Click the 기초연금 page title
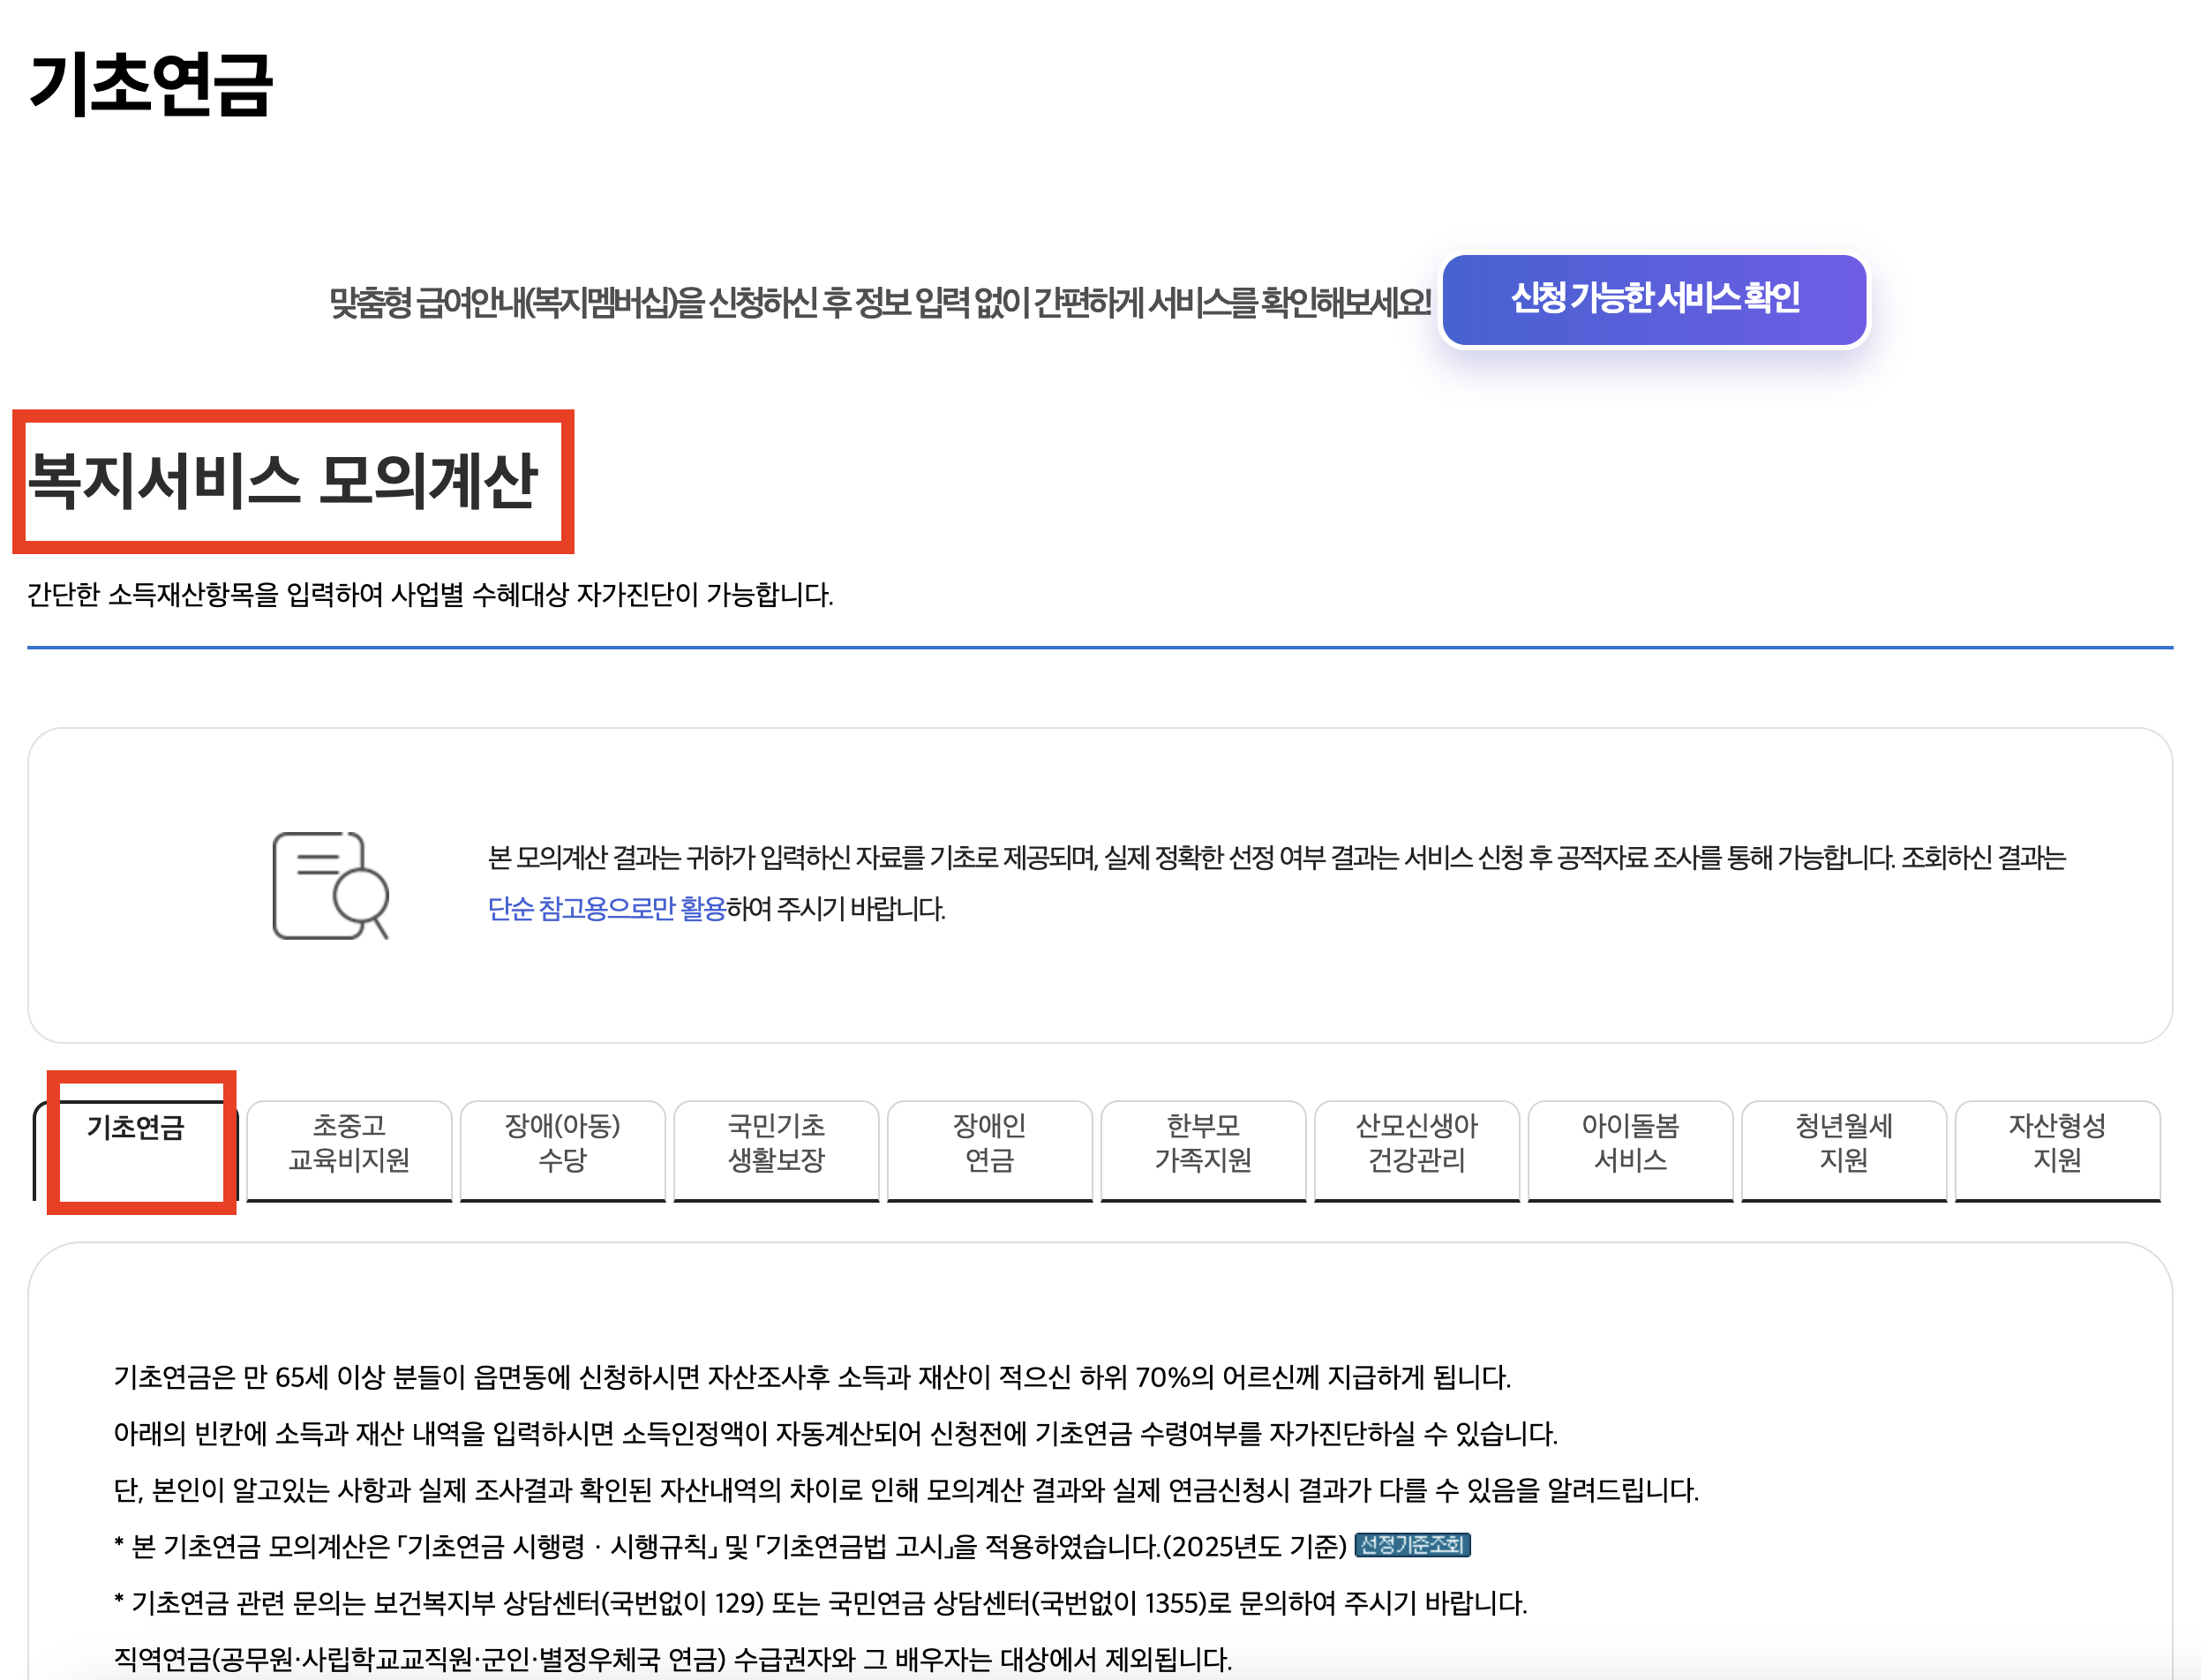This screenshot has height=1680, width=2201. click(x=151, y=84)
